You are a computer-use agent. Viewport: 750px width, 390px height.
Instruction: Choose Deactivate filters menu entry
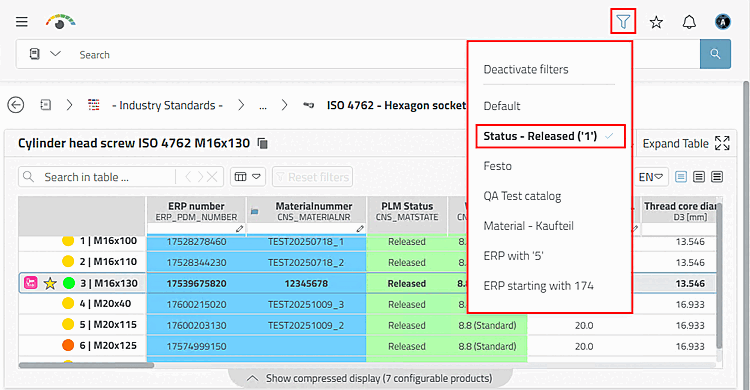click(x=526, y=69)
